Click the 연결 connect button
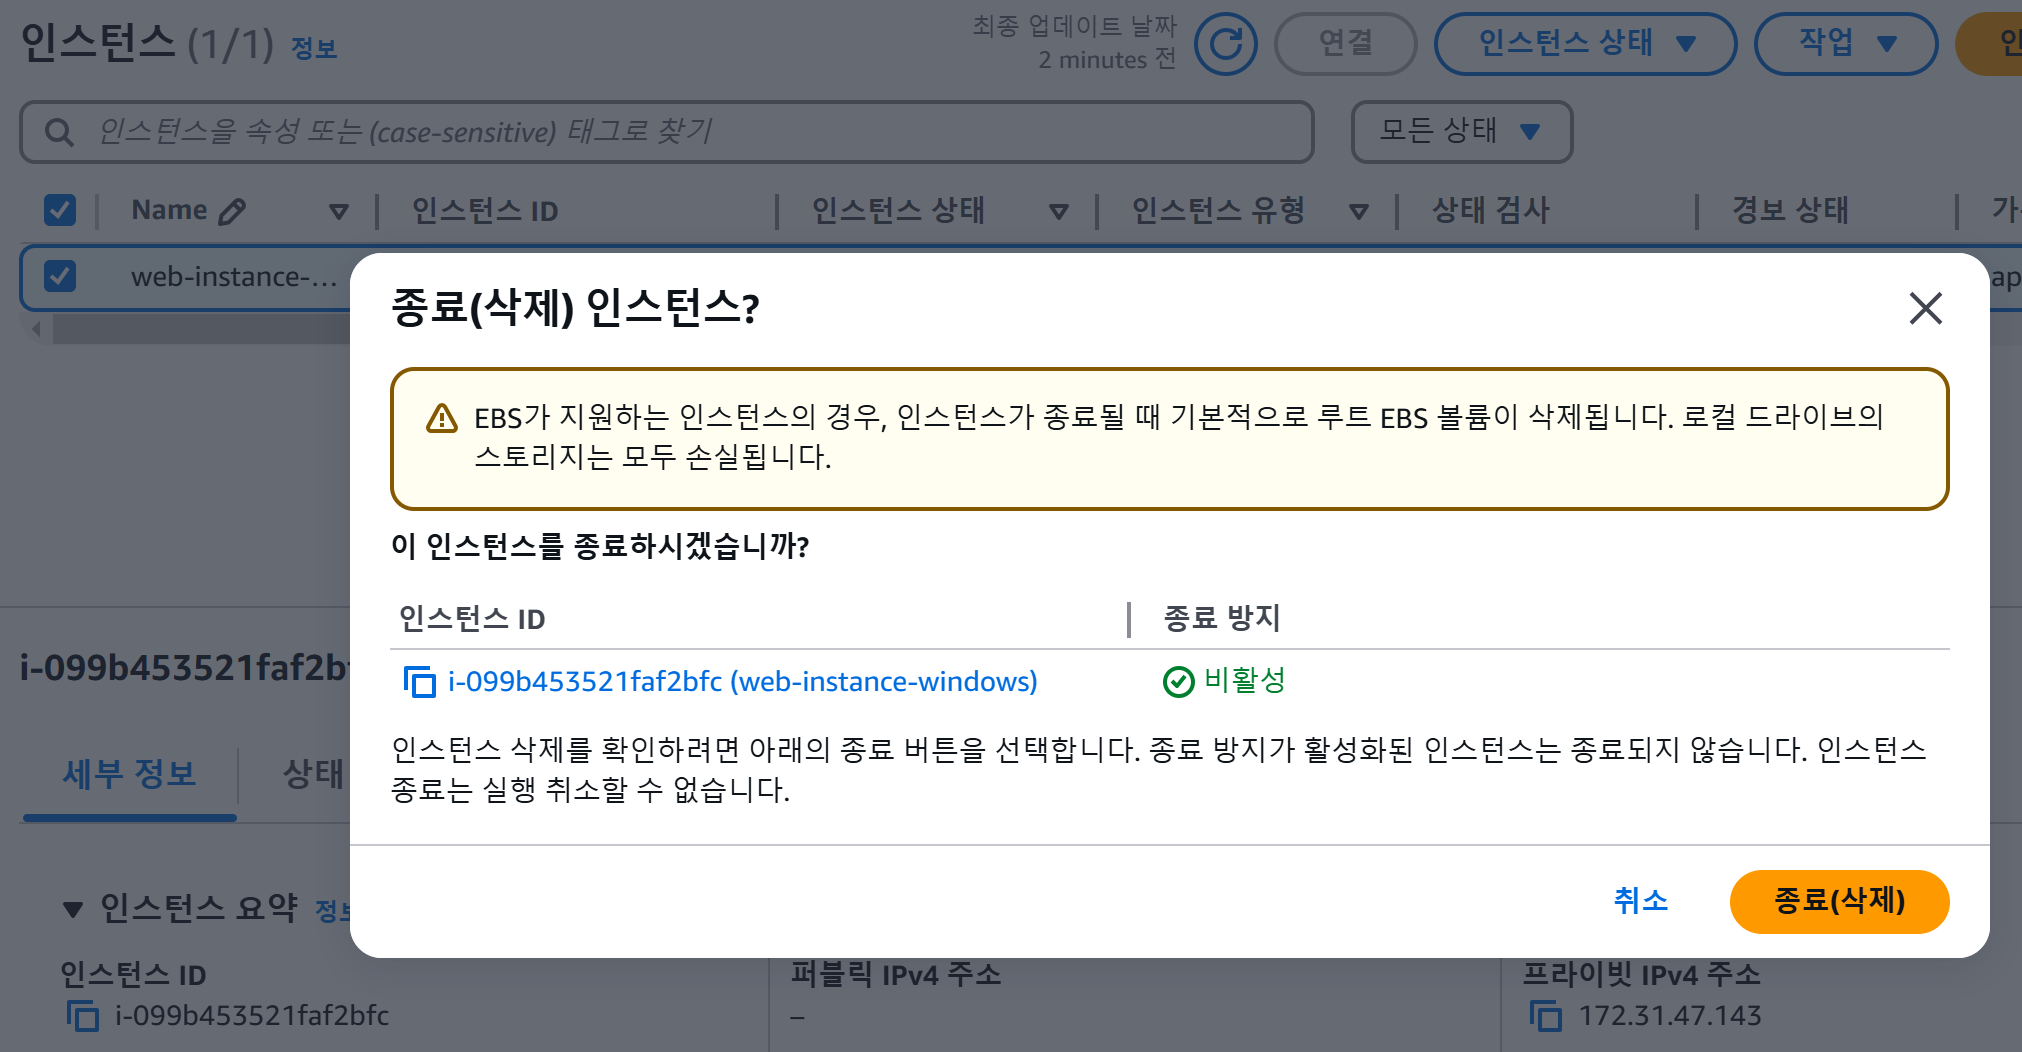 coord(1346,44)
